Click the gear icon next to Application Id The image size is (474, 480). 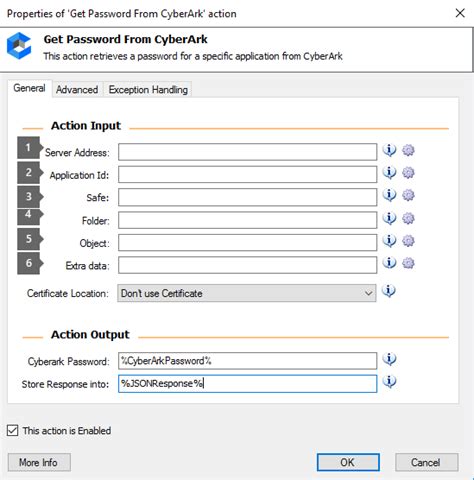[408, 173]
